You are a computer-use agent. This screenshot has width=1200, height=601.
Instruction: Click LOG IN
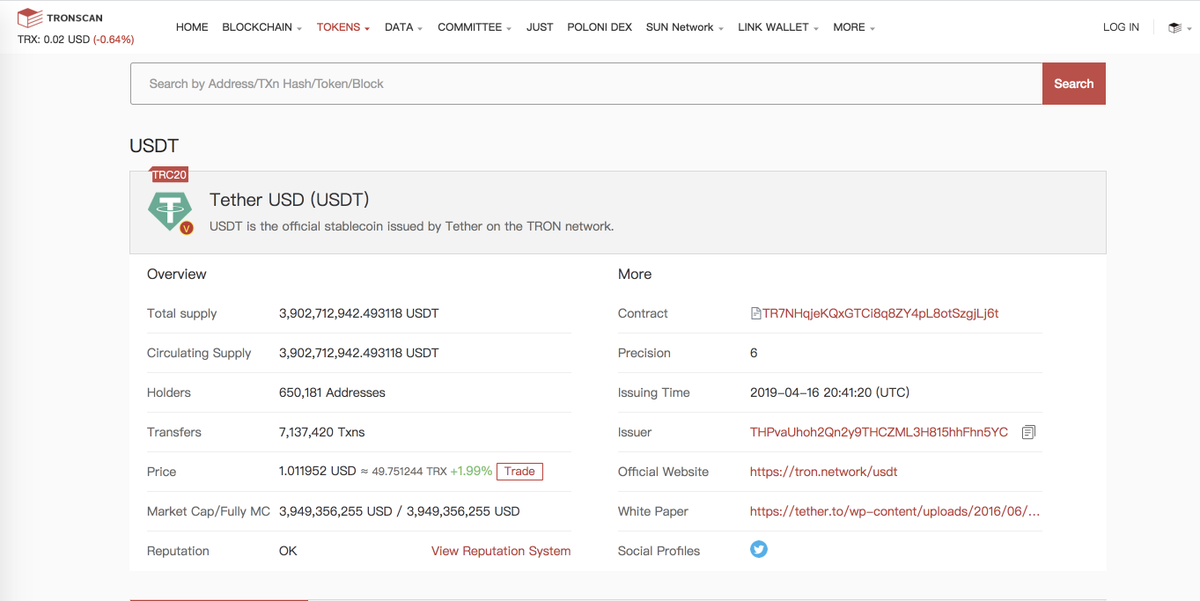[1121, 27]
